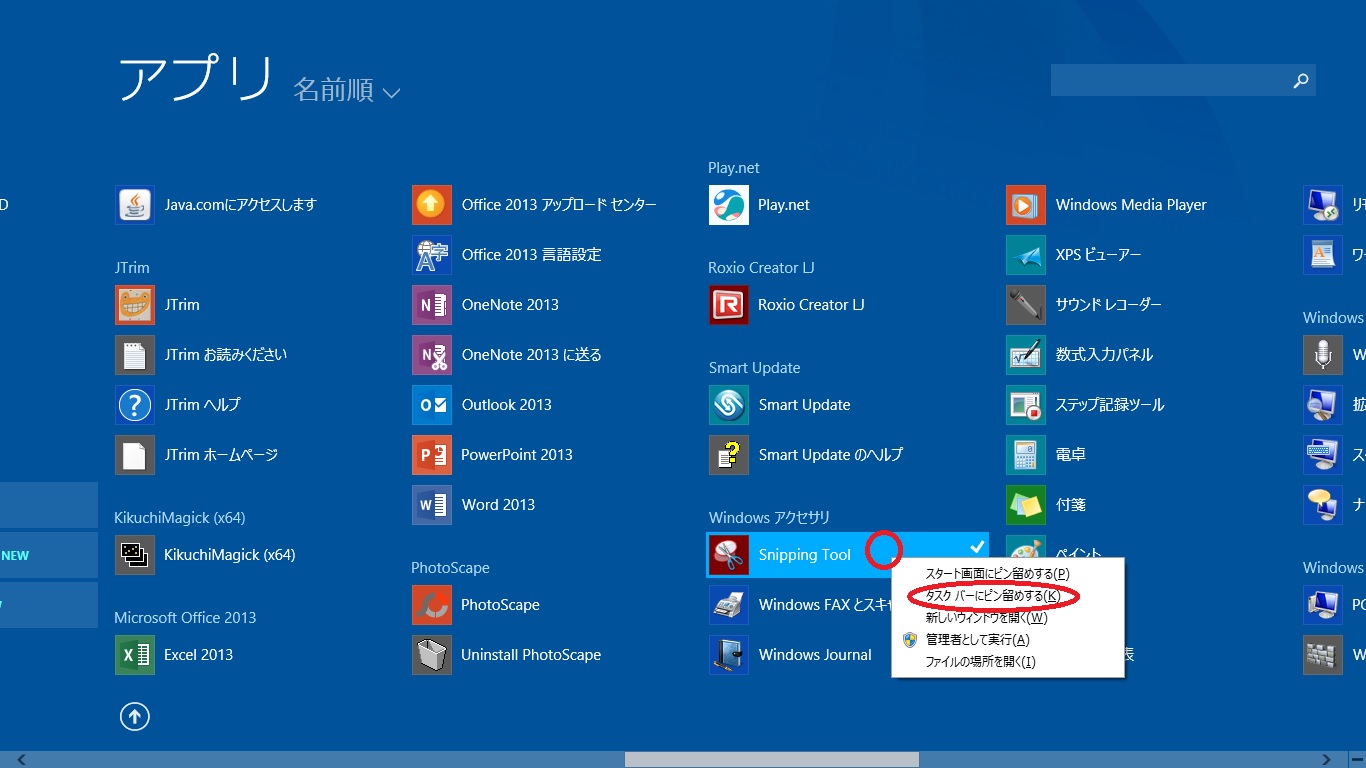Launch the Windows Journal icon

point(729,655)
